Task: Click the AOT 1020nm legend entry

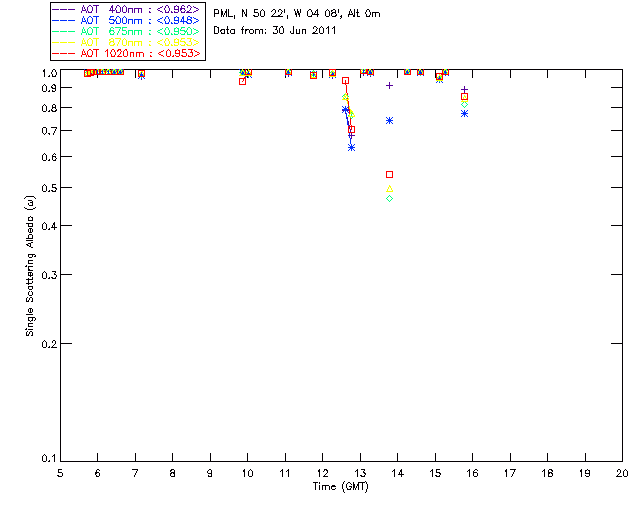Action: (x=127, y=53)
